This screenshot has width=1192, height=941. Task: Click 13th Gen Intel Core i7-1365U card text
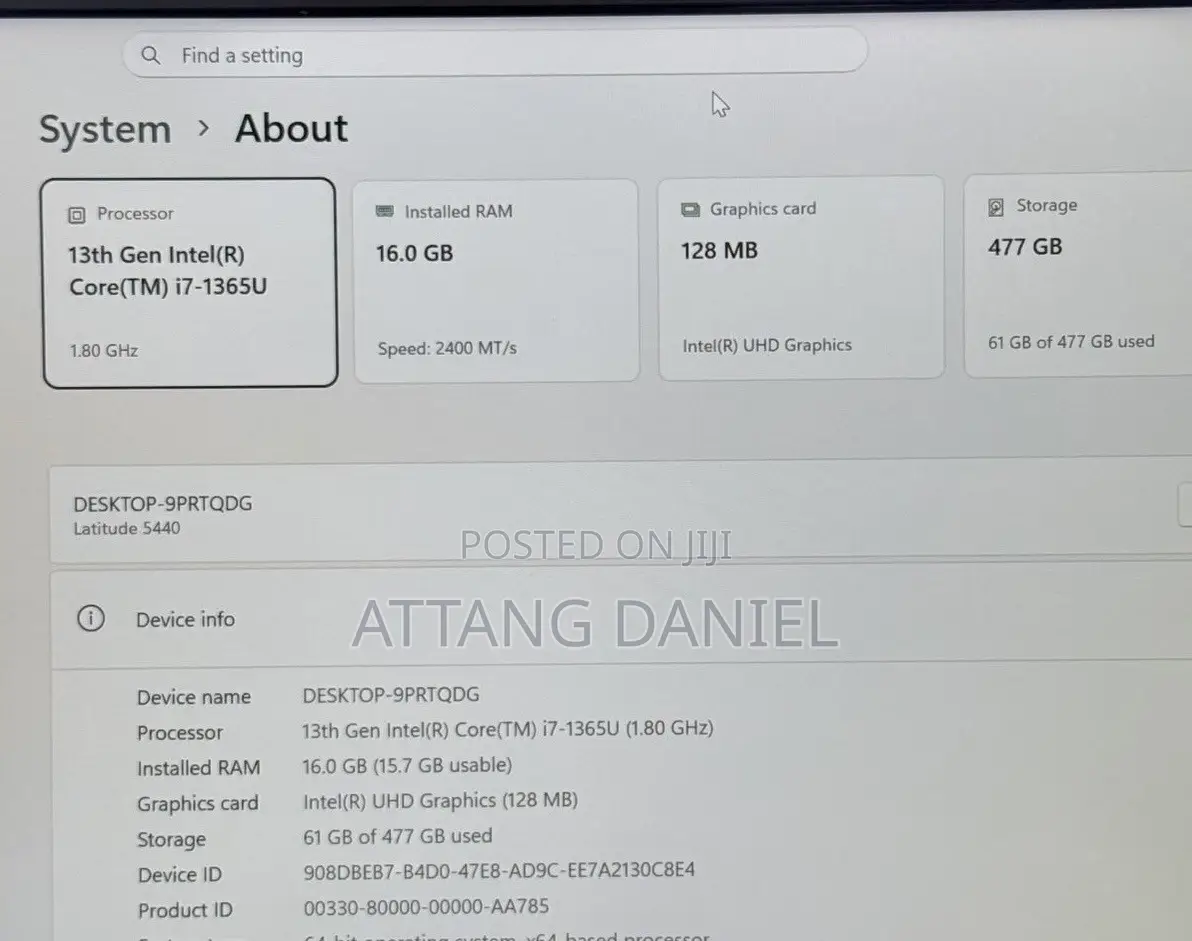pyautogui.click(x=168, y=271)
